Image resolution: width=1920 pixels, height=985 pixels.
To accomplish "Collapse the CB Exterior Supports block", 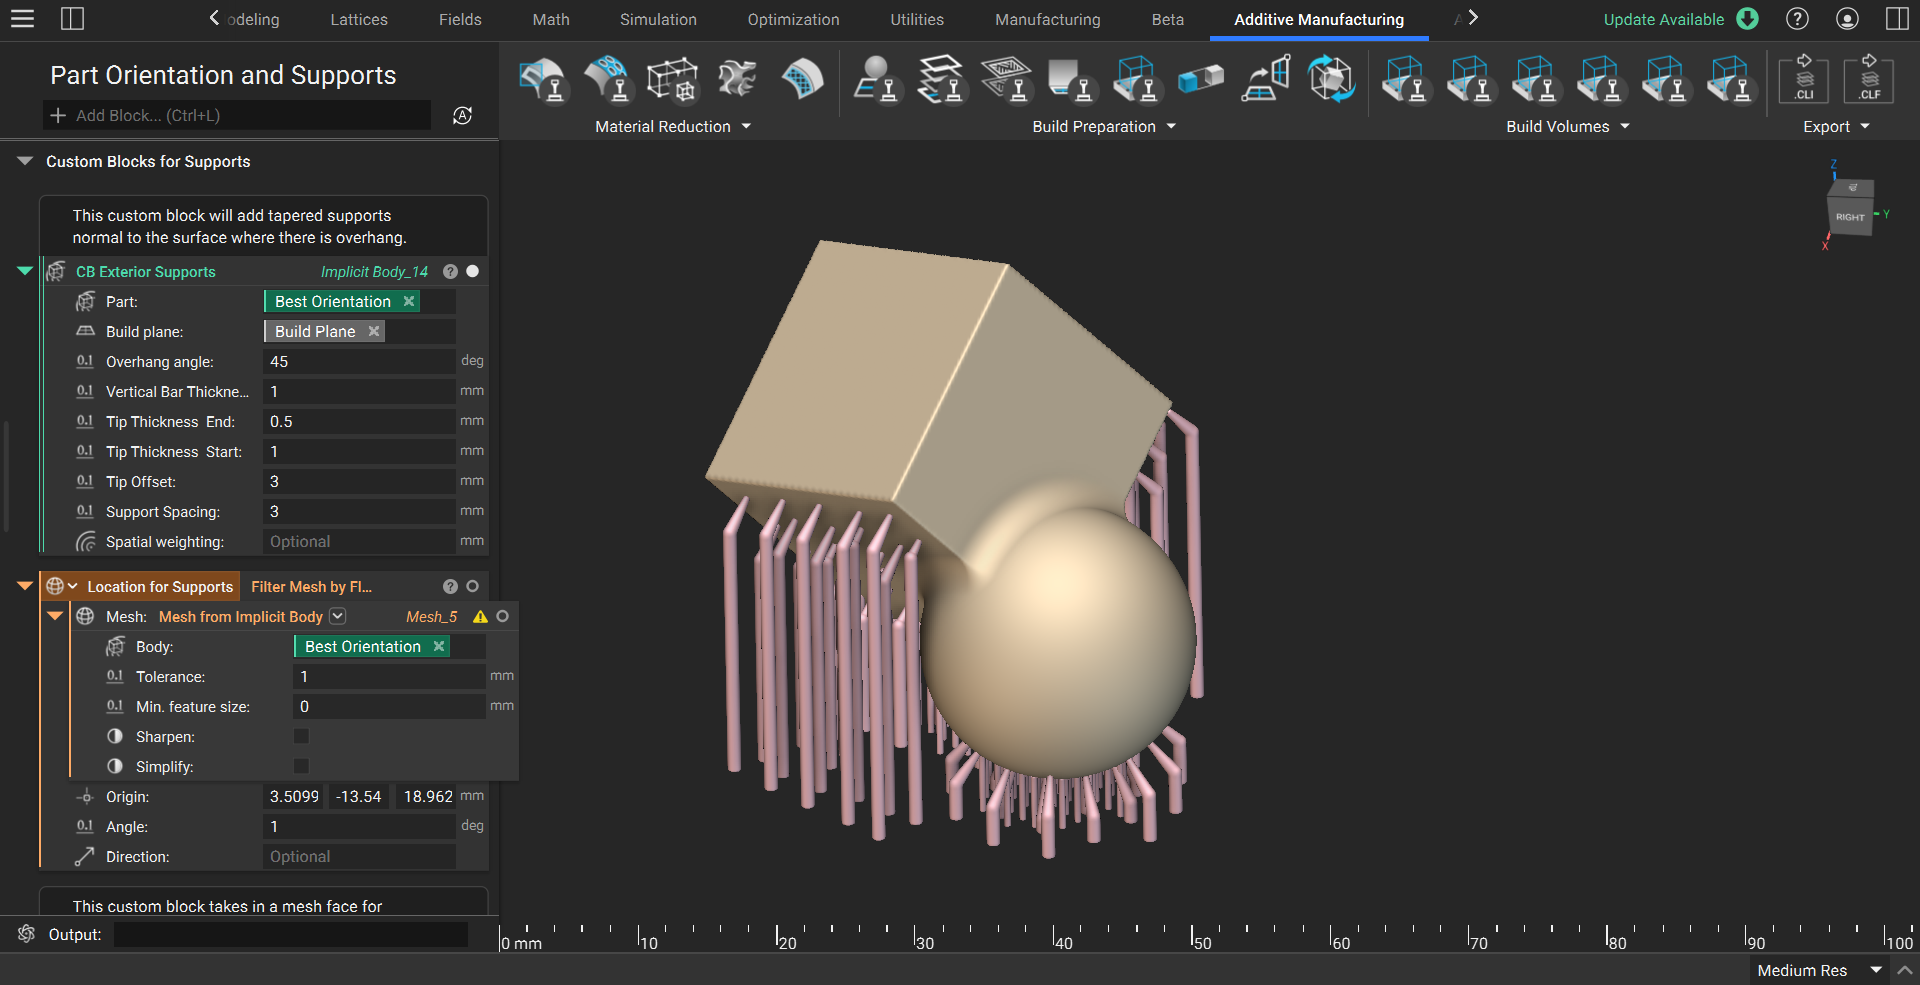I will (25, 271).
